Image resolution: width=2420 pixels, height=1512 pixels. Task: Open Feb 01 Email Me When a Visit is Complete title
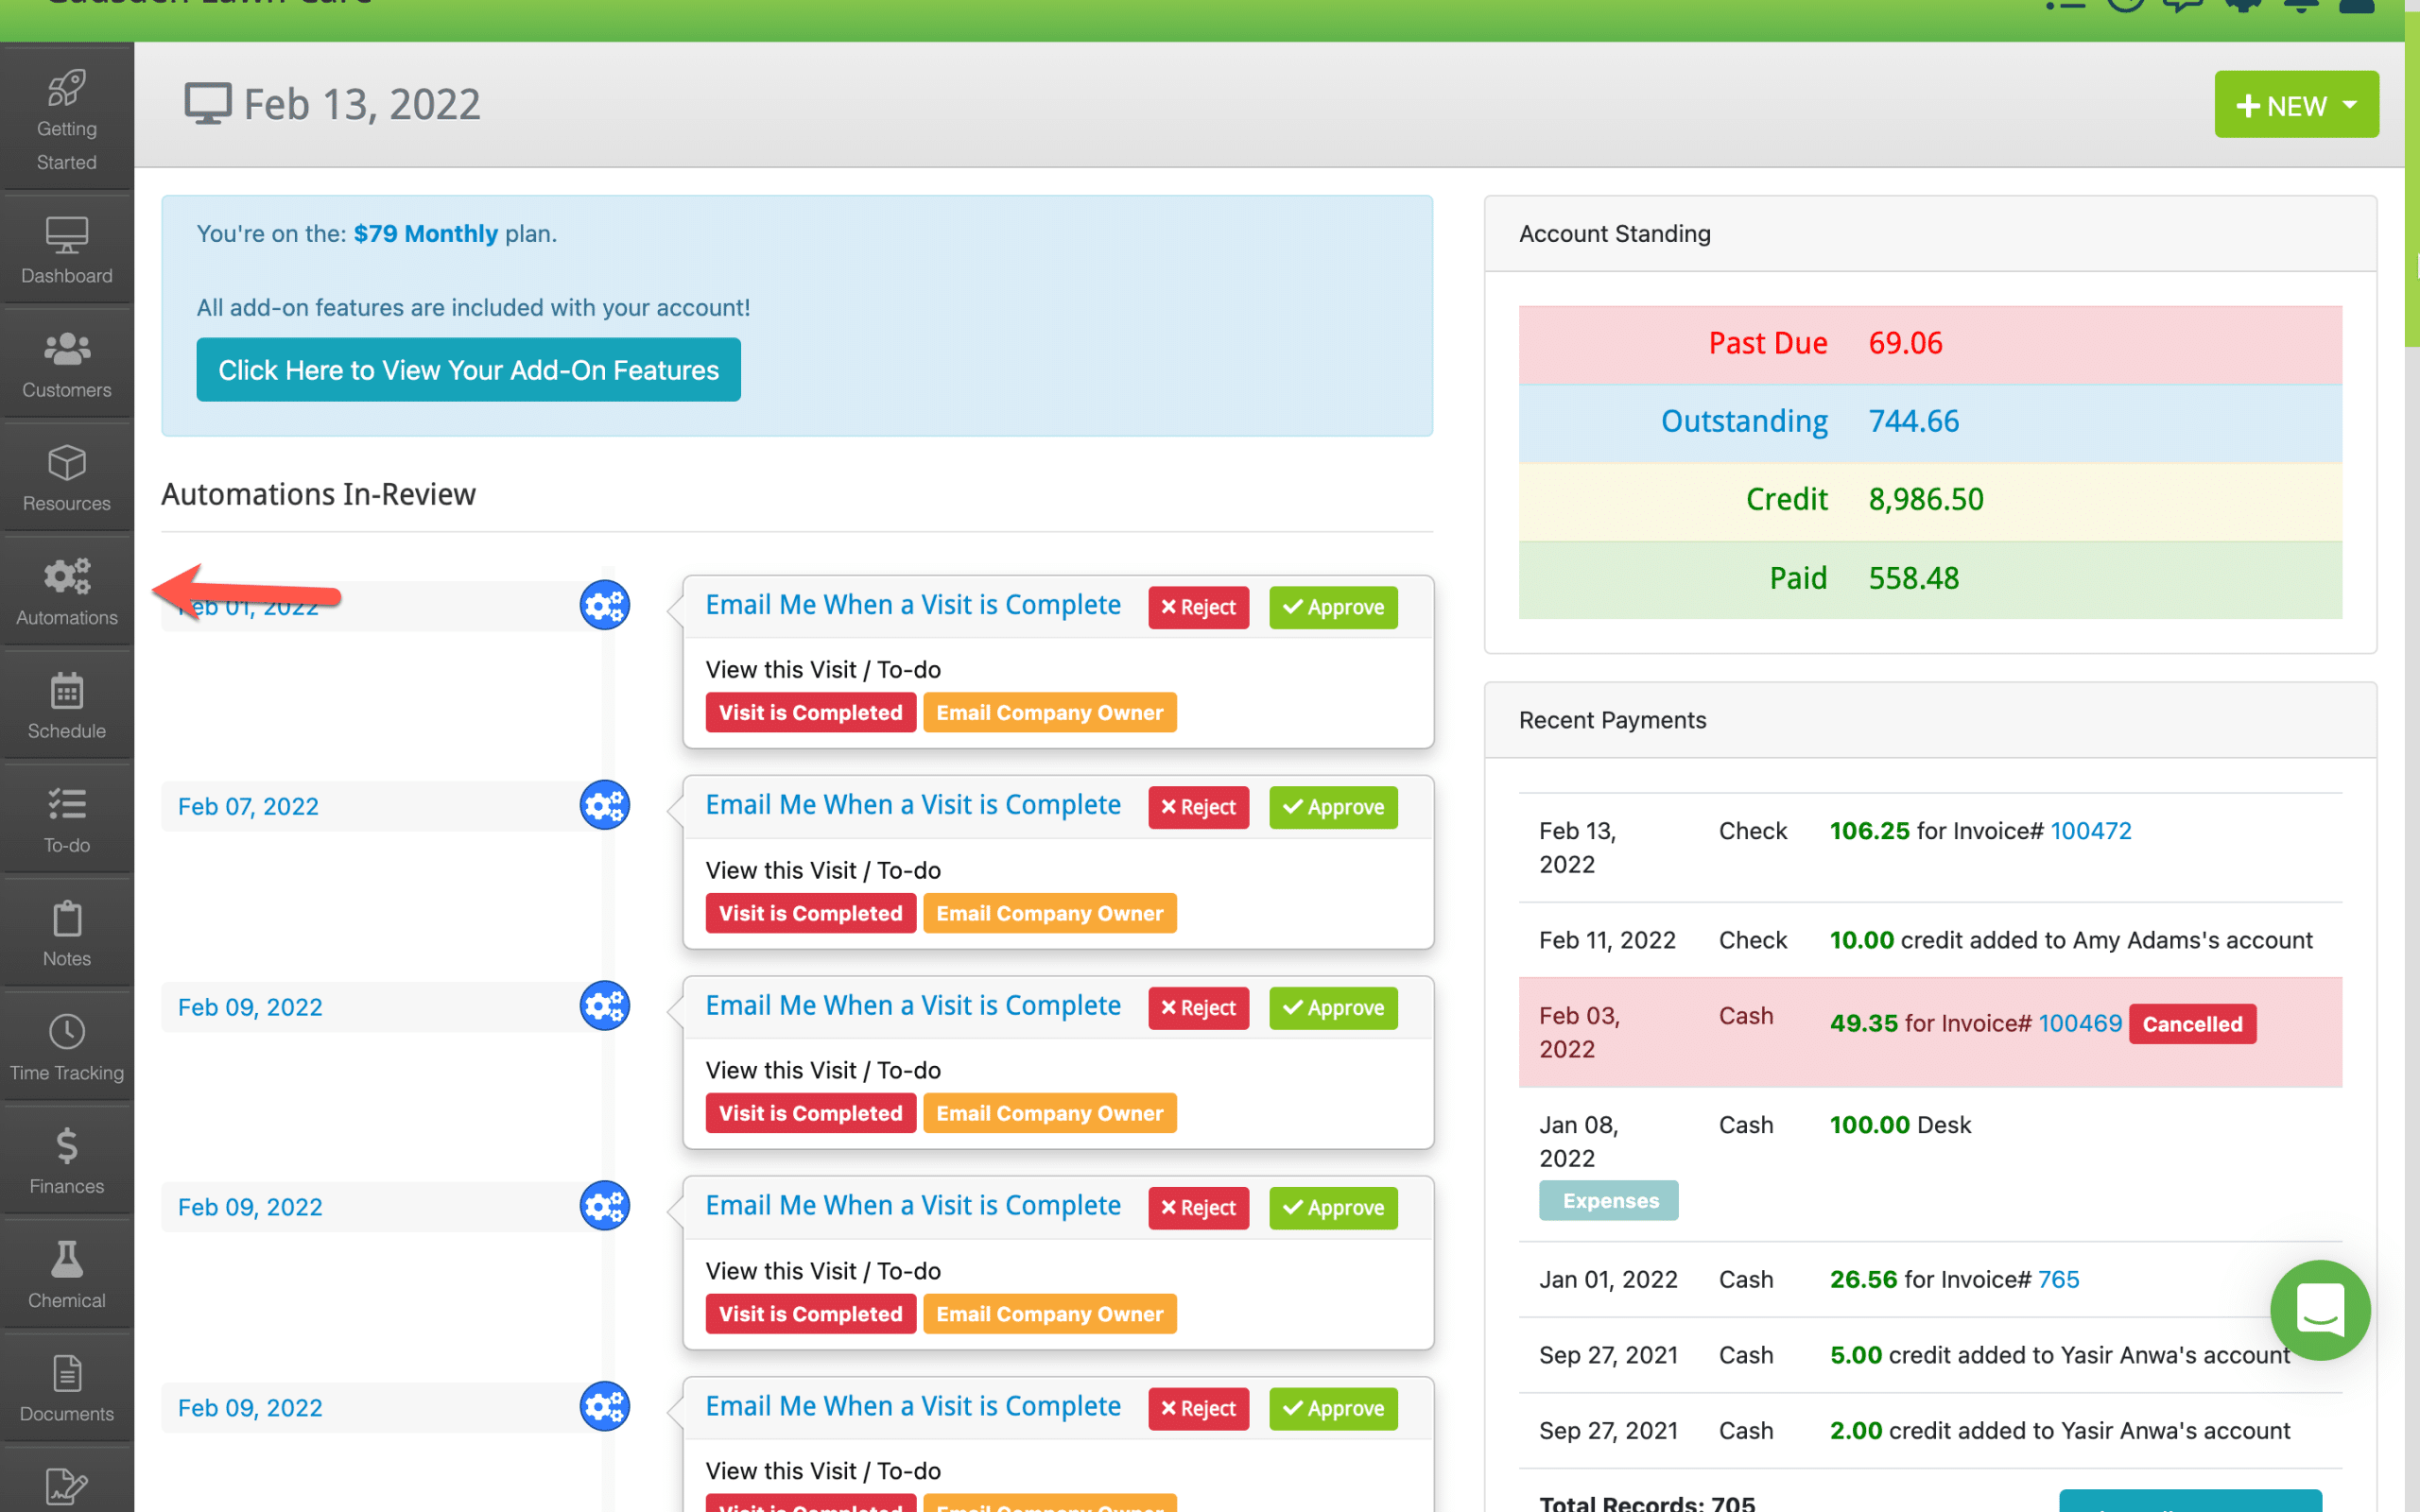[x=913, y=605]
